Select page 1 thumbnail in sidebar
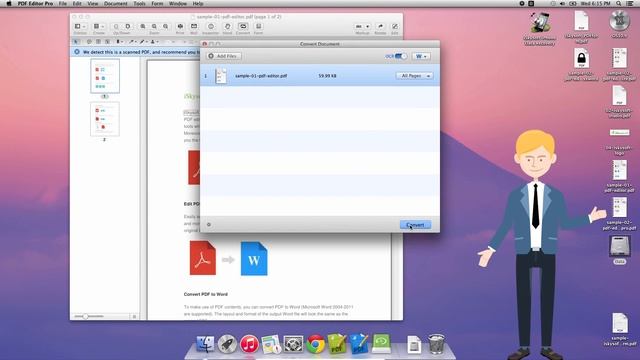Viewport: 640px width, 360px height. point(105,76)
